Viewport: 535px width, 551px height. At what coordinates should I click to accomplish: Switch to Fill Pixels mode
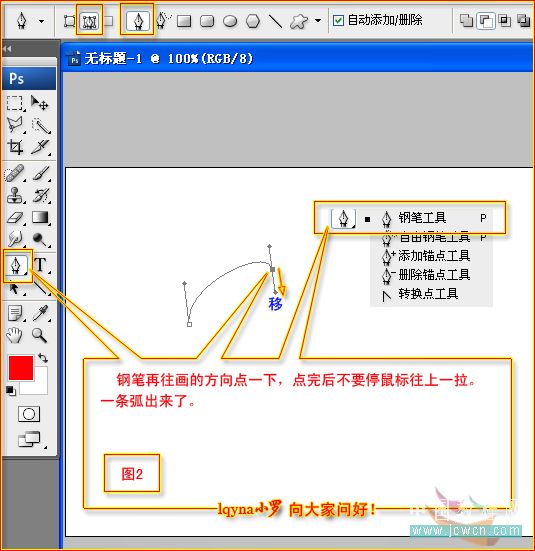109,21
